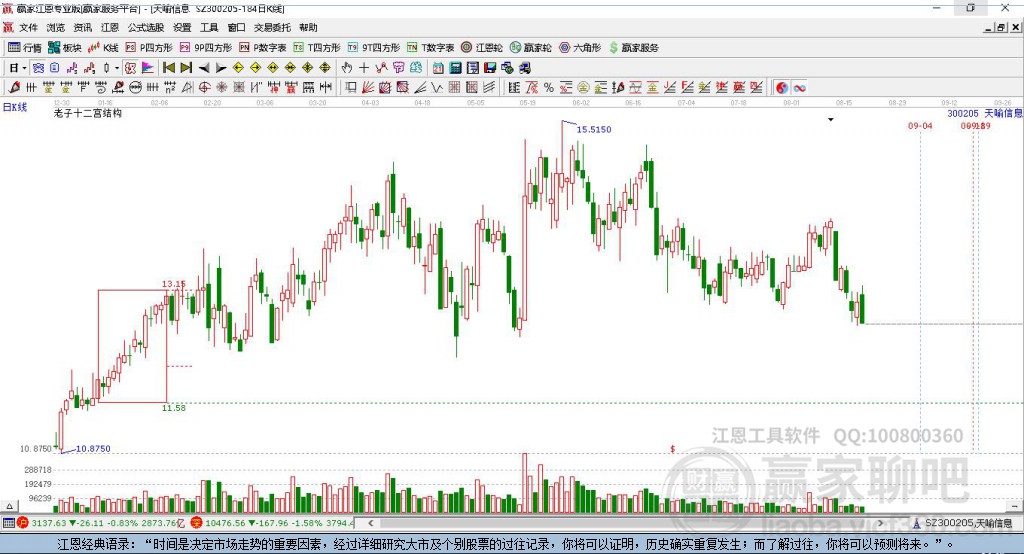Launch the 江恩轮 Gann wheel
This screenshot has height=554, width=1024.
(482, 48)
